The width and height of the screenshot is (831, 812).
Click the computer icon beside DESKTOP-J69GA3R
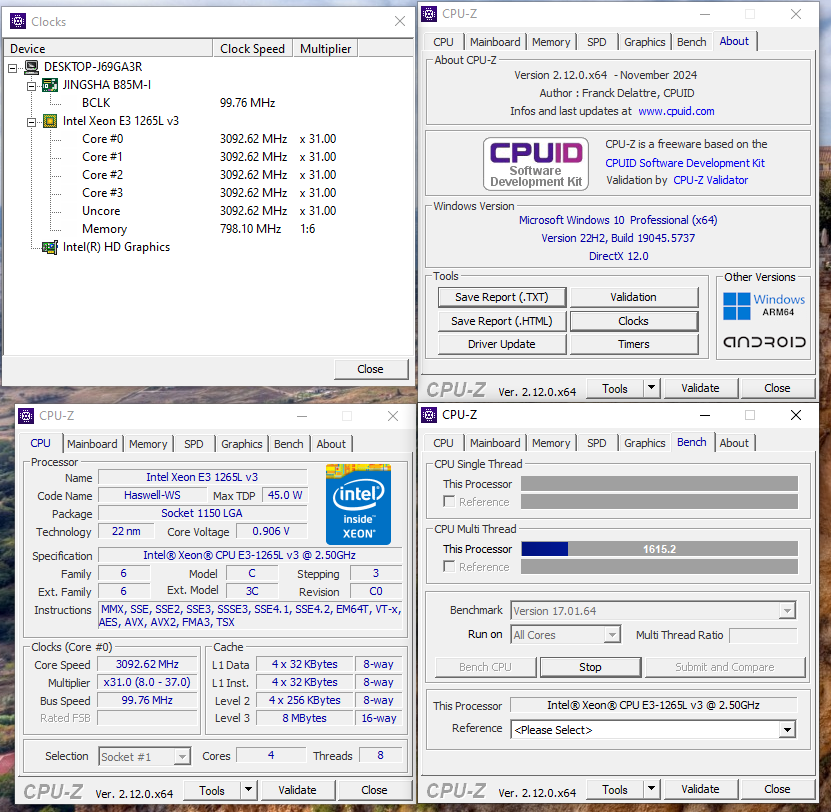31,67
